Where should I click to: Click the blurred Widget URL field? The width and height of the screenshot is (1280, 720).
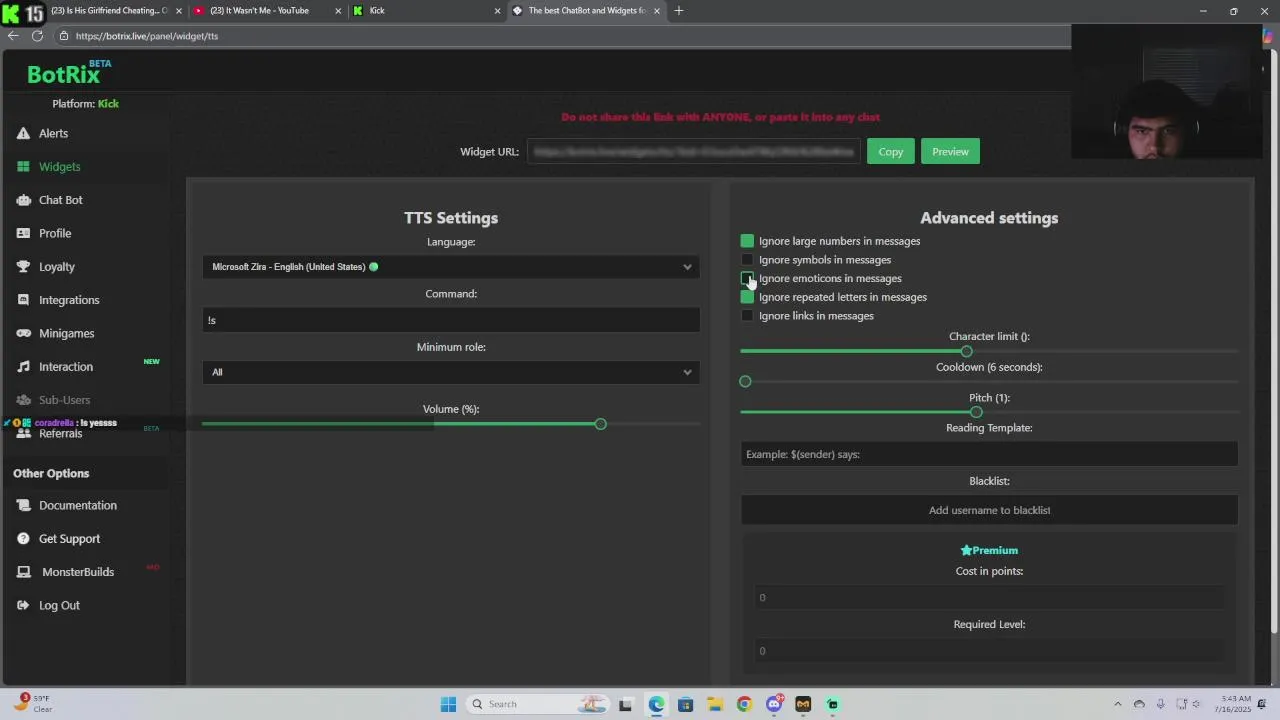tap(693, 152)
